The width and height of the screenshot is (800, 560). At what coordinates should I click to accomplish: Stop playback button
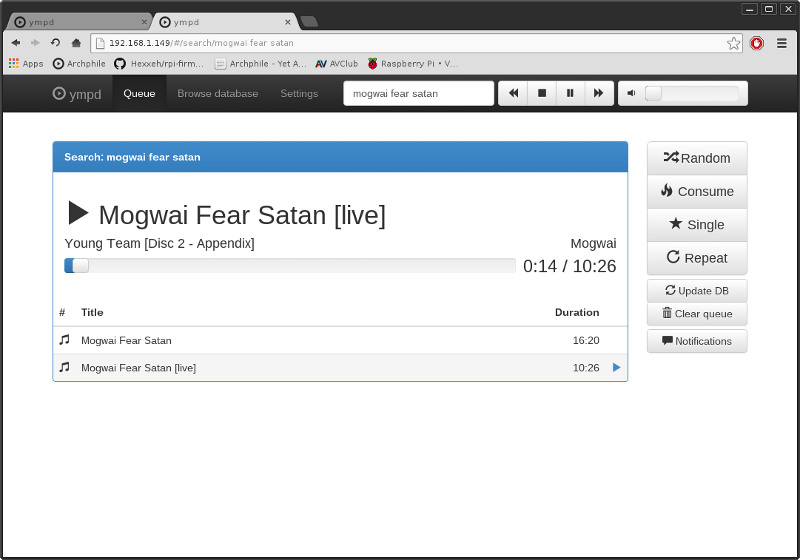click(542, 93)
